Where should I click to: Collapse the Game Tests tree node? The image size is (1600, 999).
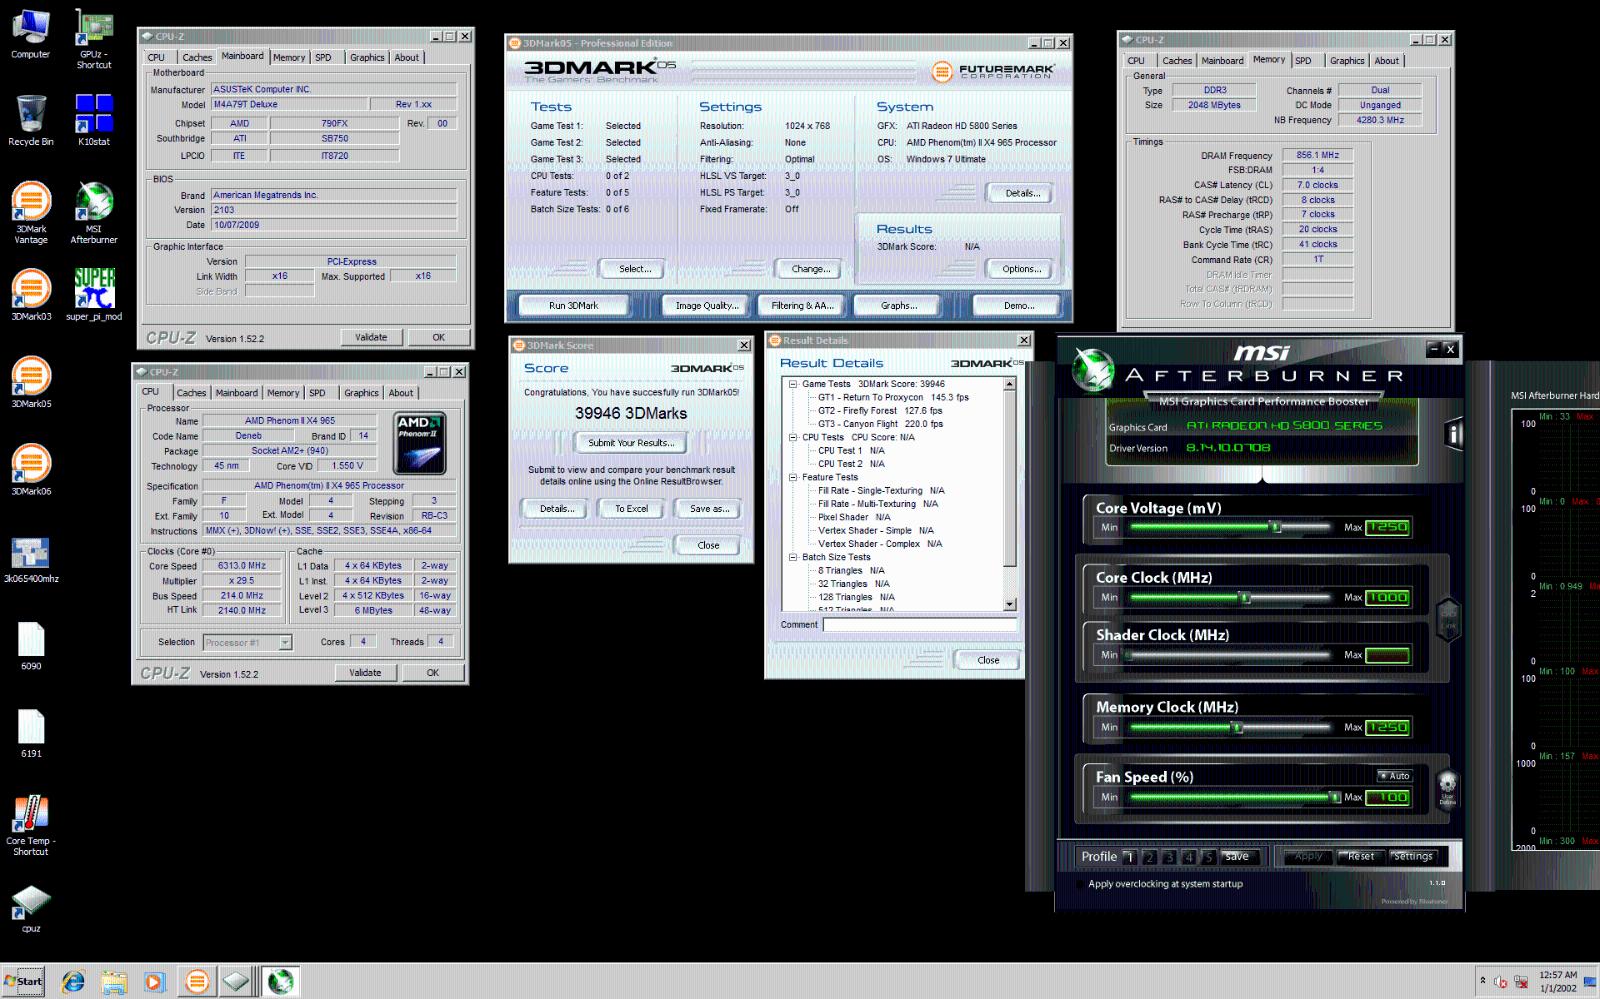[793, 384]
